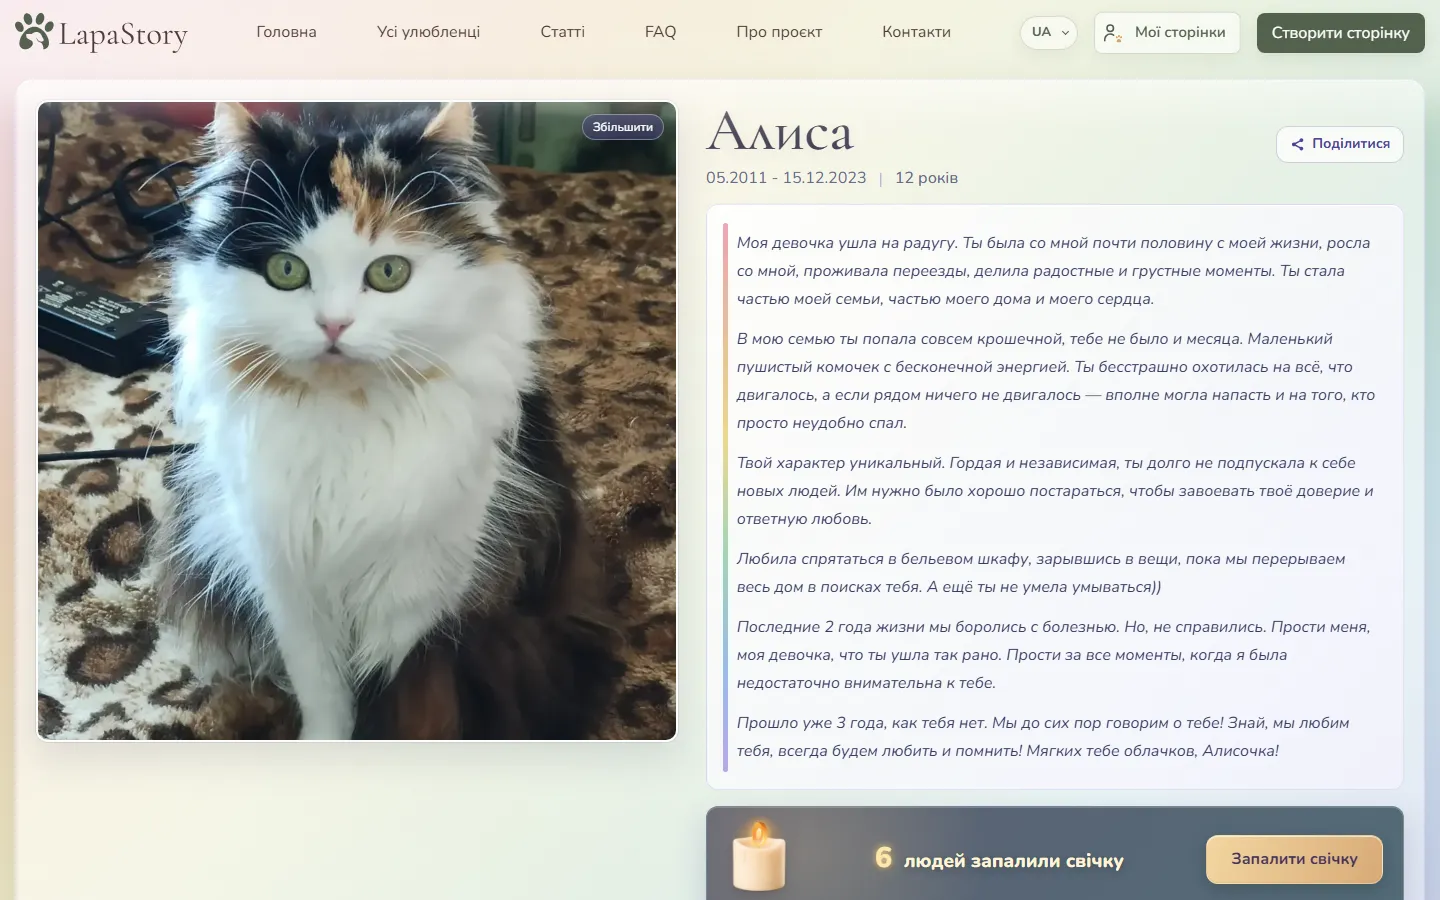1440x900 pixels.
Task: Click the user icon in Мої сторінки
Action: tap(1112, 33)
